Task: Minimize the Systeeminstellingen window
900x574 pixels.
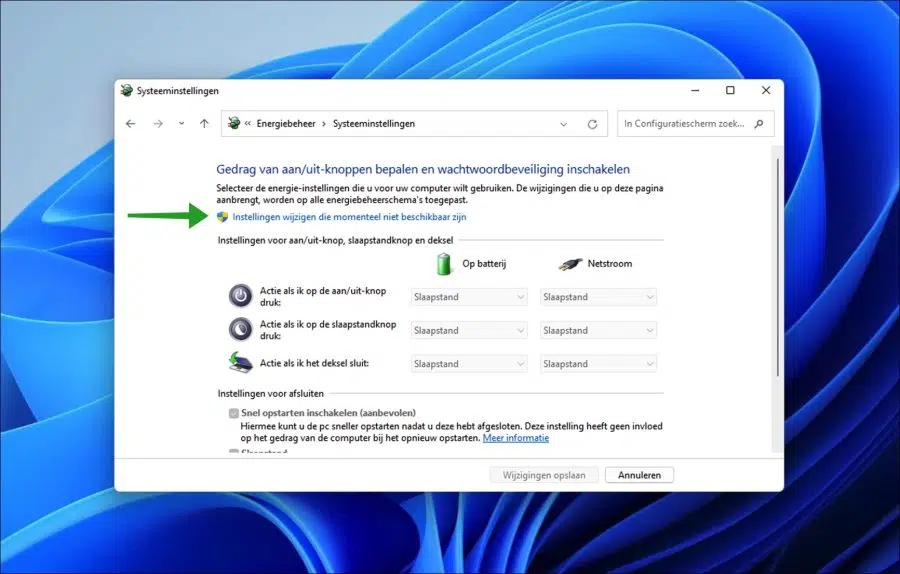Action: point(695,91)
